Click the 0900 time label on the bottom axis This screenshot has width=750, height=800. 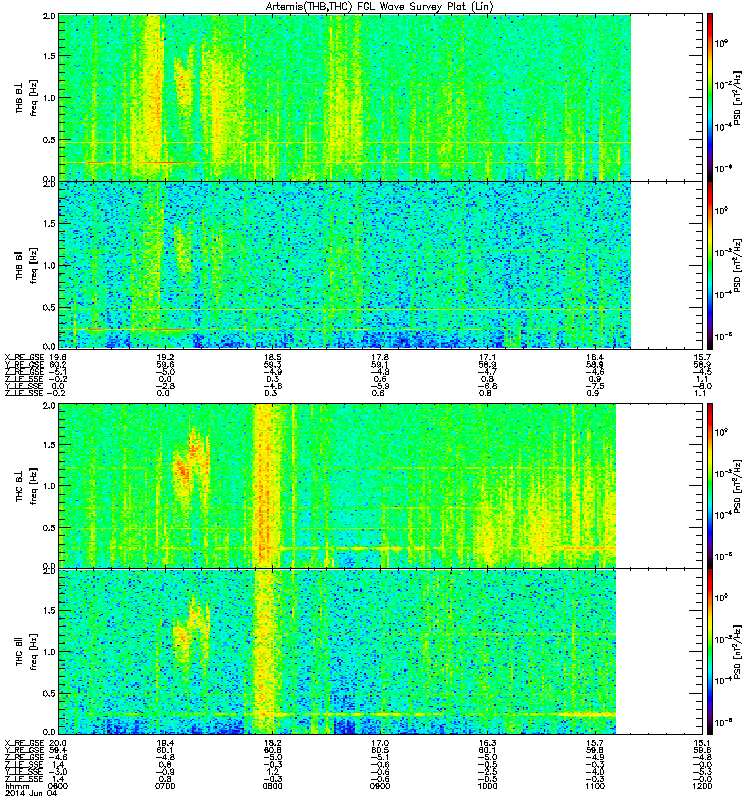pyautogui.click(x=380, y=786)
